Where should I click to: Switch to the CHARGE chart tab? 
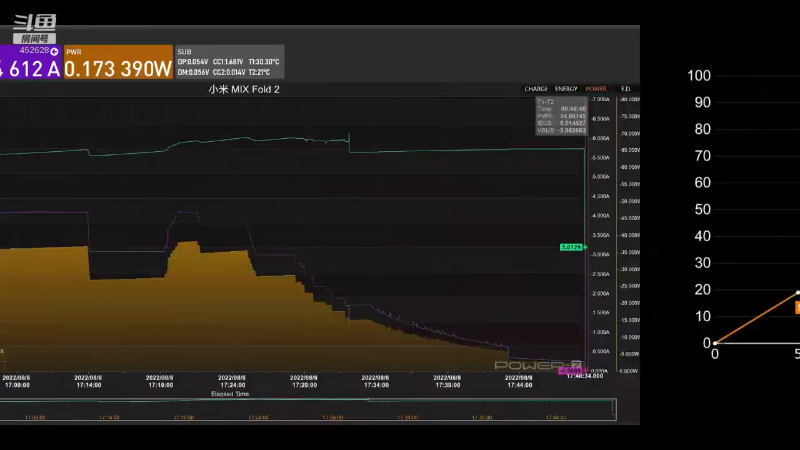pyautogui.click(x=536, y=89)
